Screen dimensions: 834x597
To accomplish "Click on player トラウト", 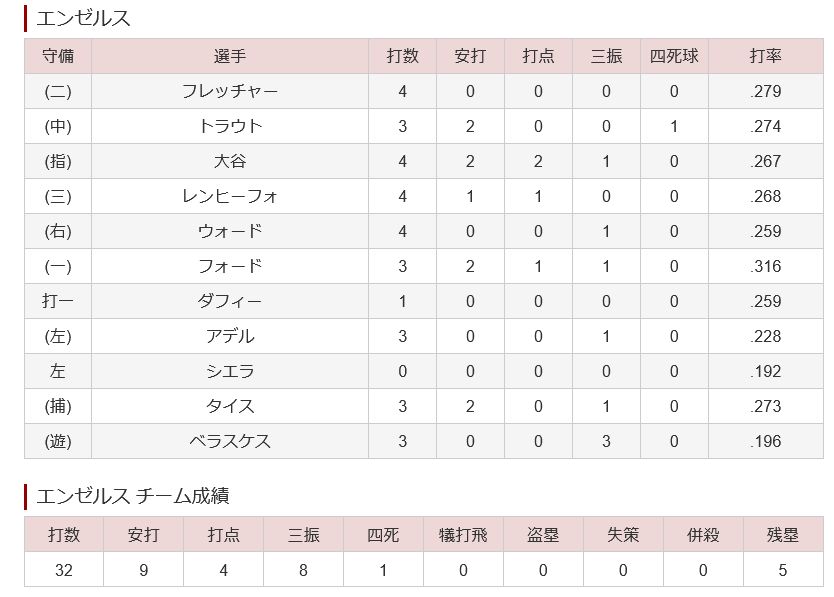I will [229, 127].
